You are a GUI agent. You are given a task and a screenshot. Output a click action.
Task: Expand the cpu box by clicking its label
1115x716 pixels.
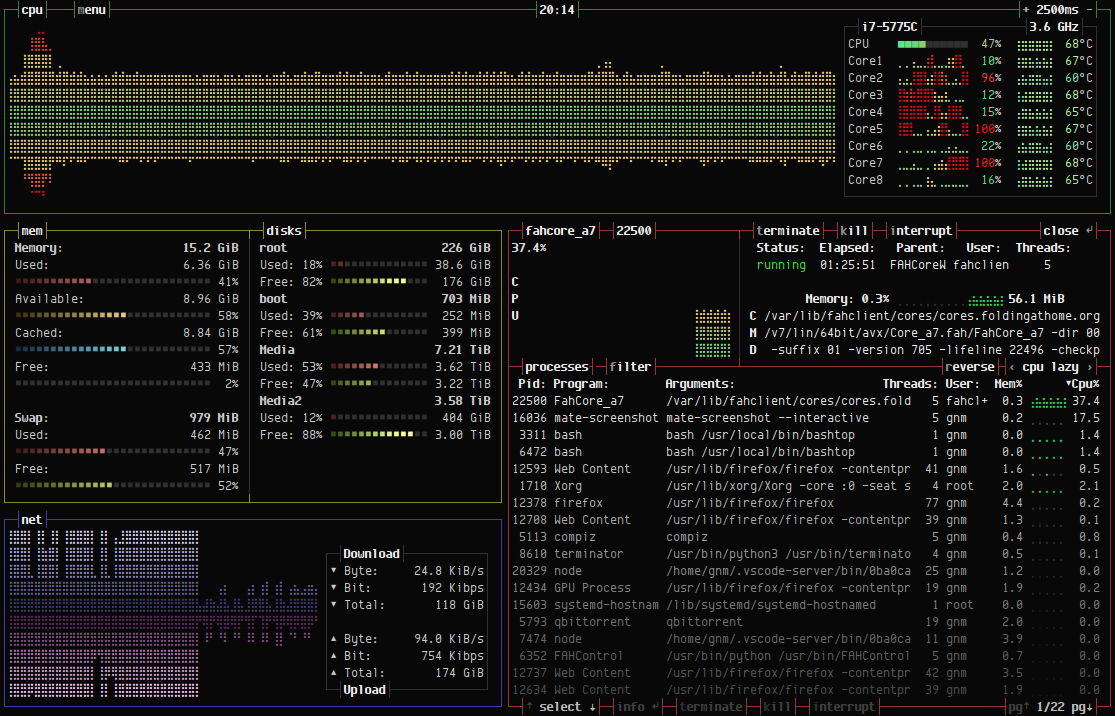[31, 10]
